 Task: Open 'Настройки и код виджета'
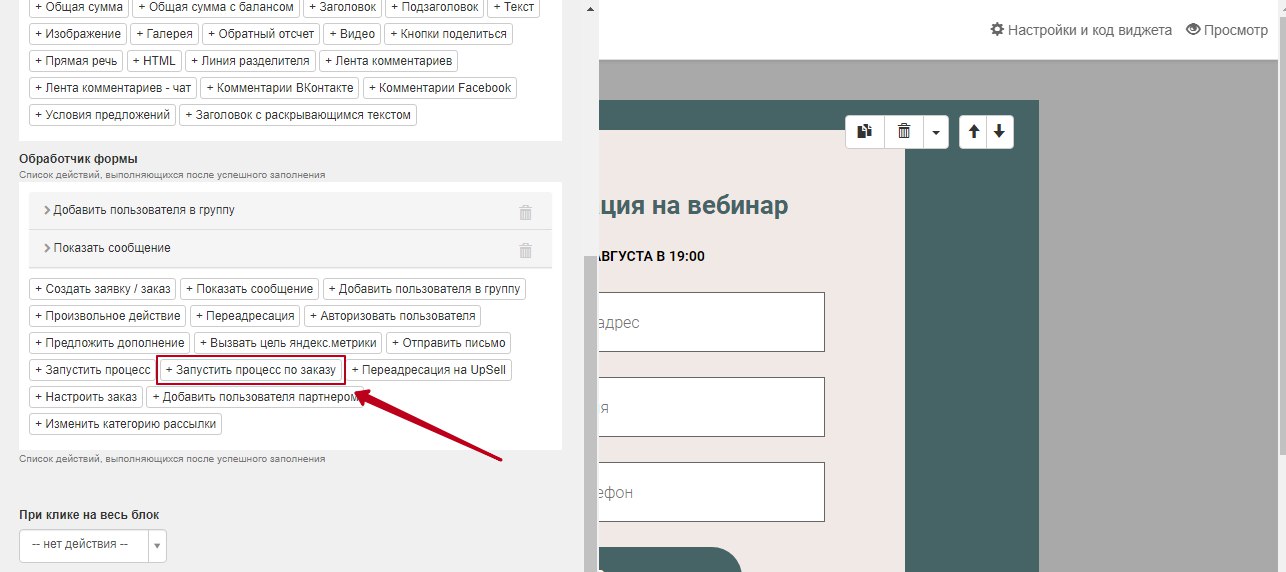click(x=1081, y=30)
